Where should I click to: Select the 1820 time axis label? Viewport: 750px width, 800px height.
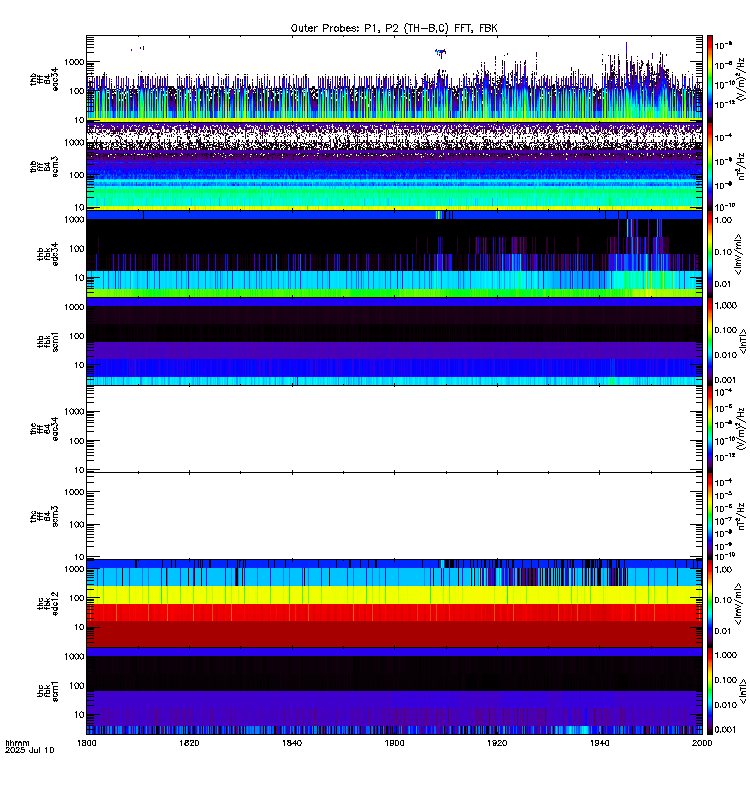(x=189, y=743)
